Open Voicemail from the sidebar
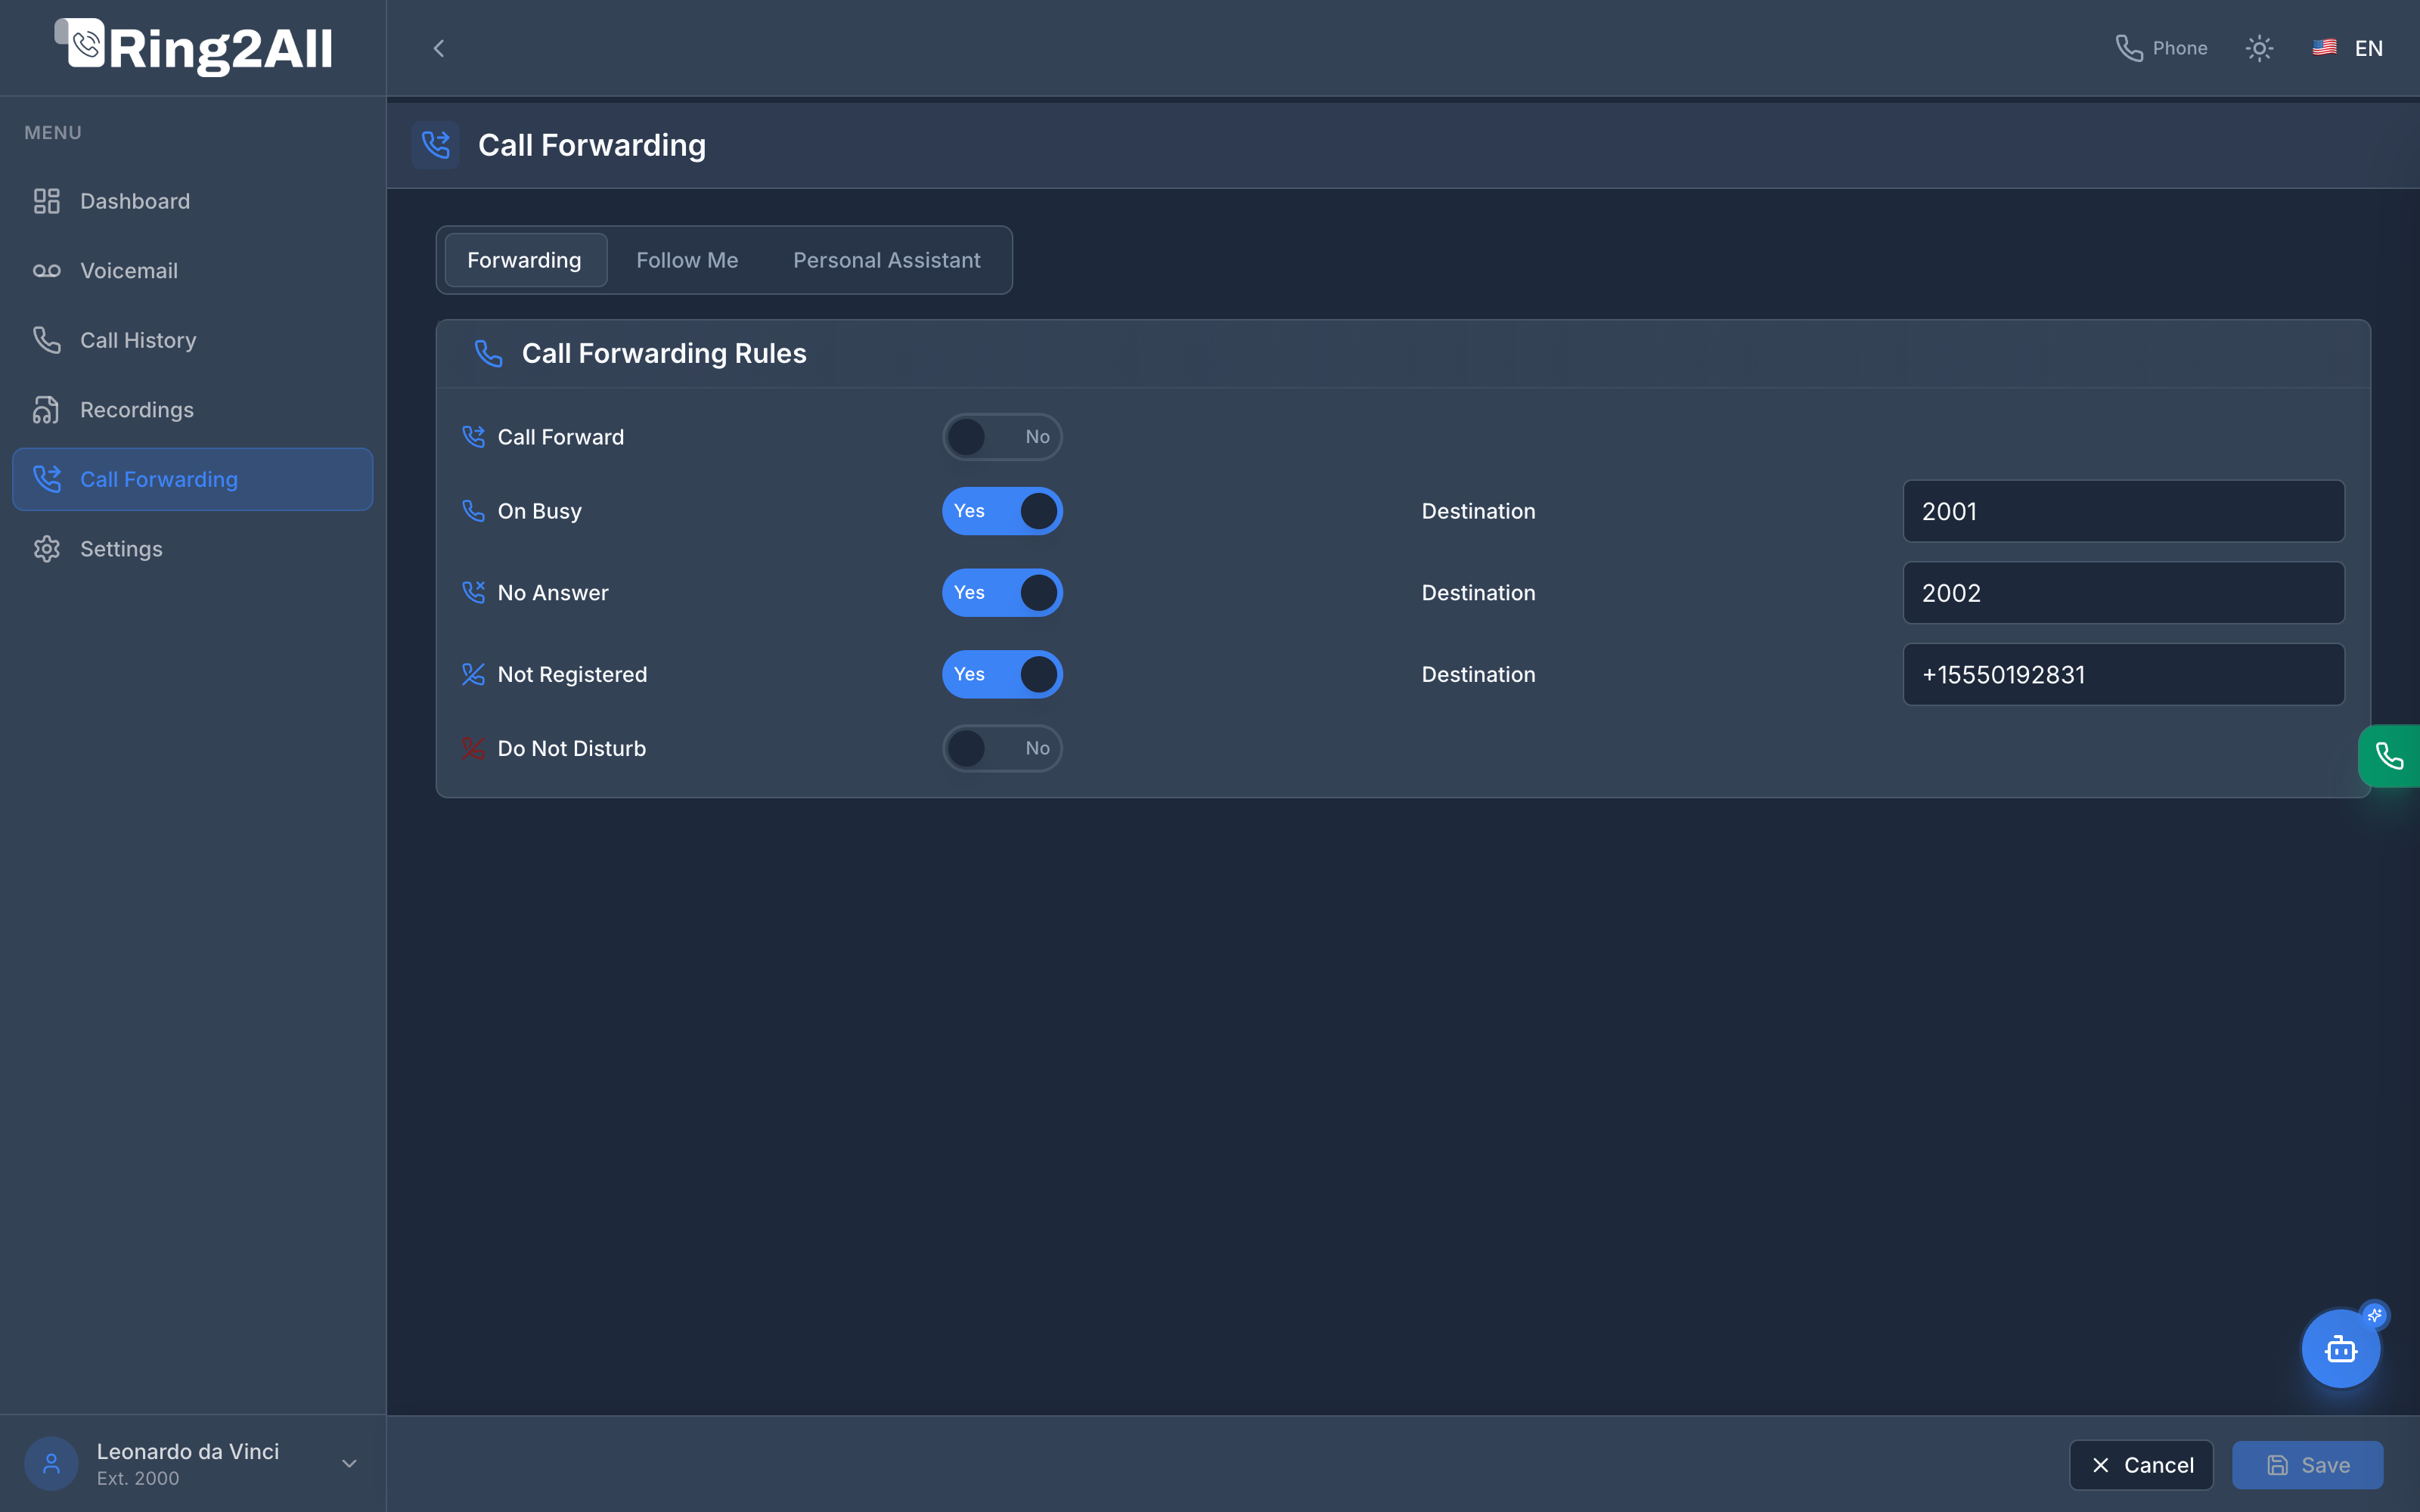 192,271
